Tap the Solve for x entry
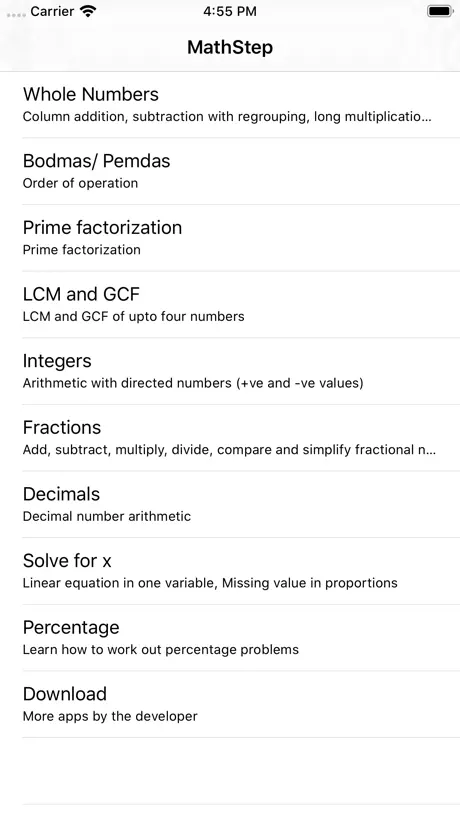Image resolution: width=460 pixels, height=818 pixels. (x=230, y=571)
